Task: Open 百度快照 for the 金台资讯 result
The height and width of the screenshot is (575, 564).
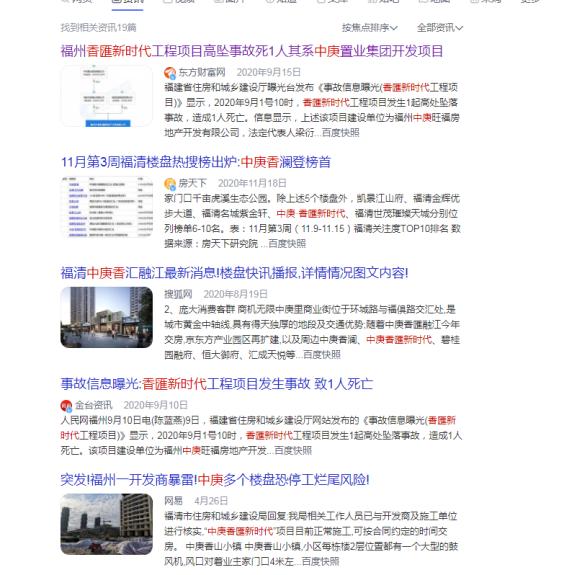Action: tap(293, 451)
